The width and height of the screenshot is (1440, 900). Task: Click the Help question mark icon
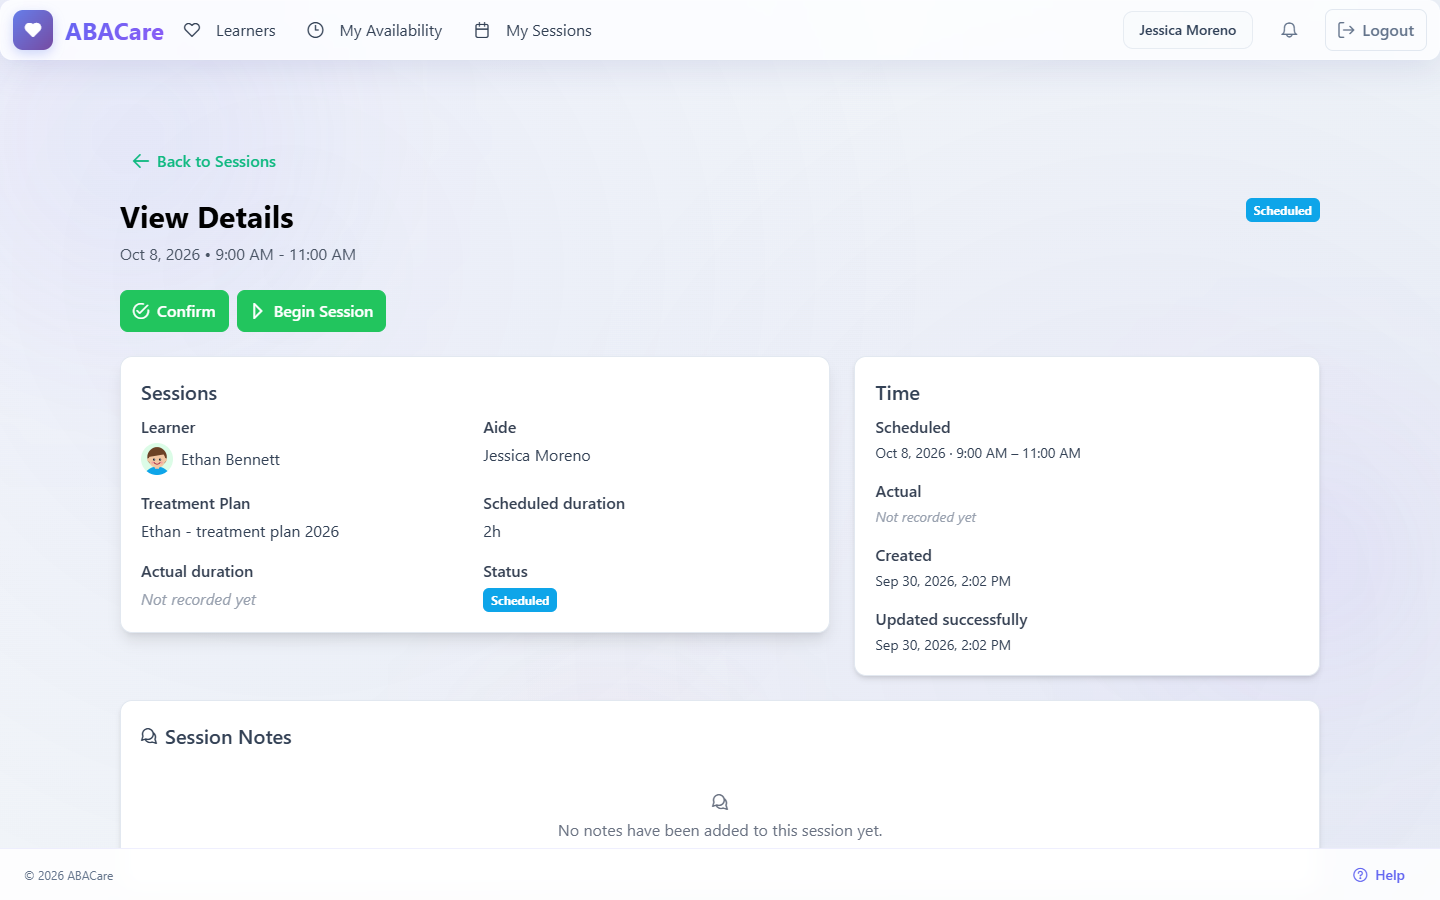pyautogui.click(x=1360, y=875)
